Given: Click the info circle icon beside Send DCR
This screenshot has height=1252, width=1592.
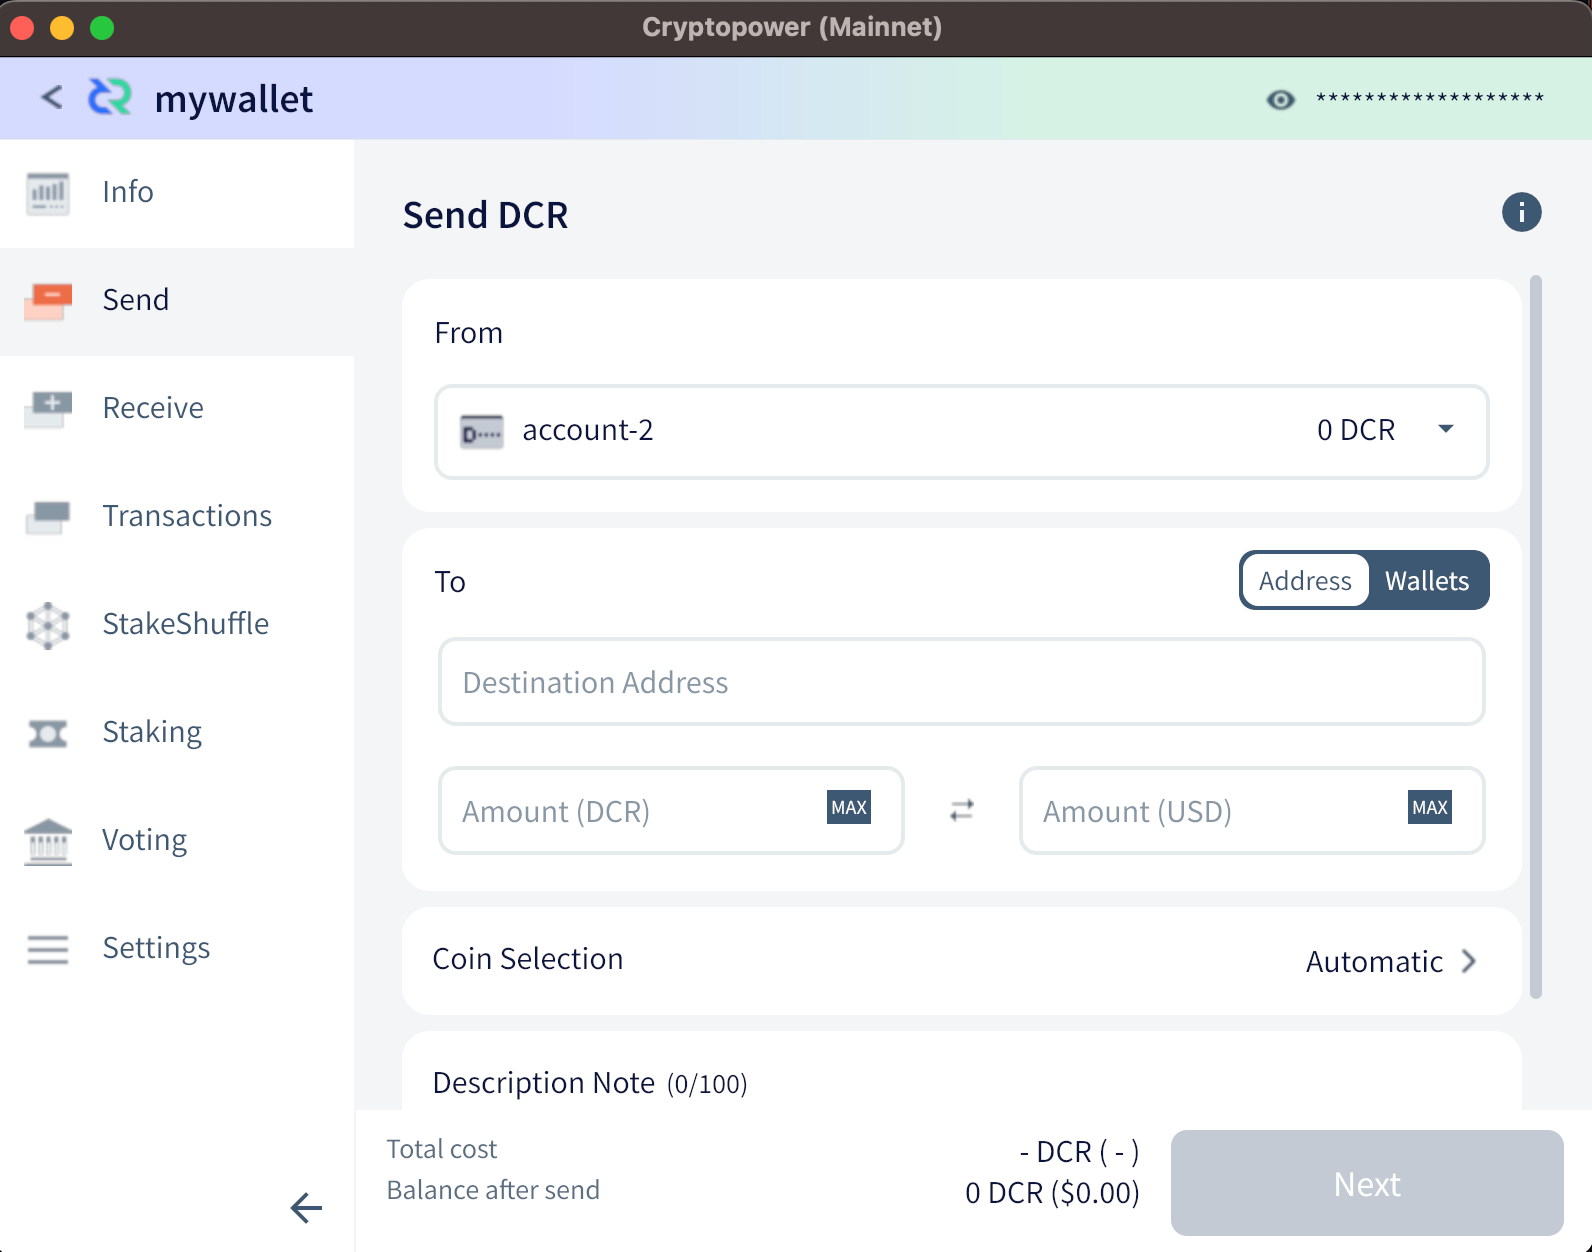Looking at the screenshot, I should click(x=1521, y=212).
